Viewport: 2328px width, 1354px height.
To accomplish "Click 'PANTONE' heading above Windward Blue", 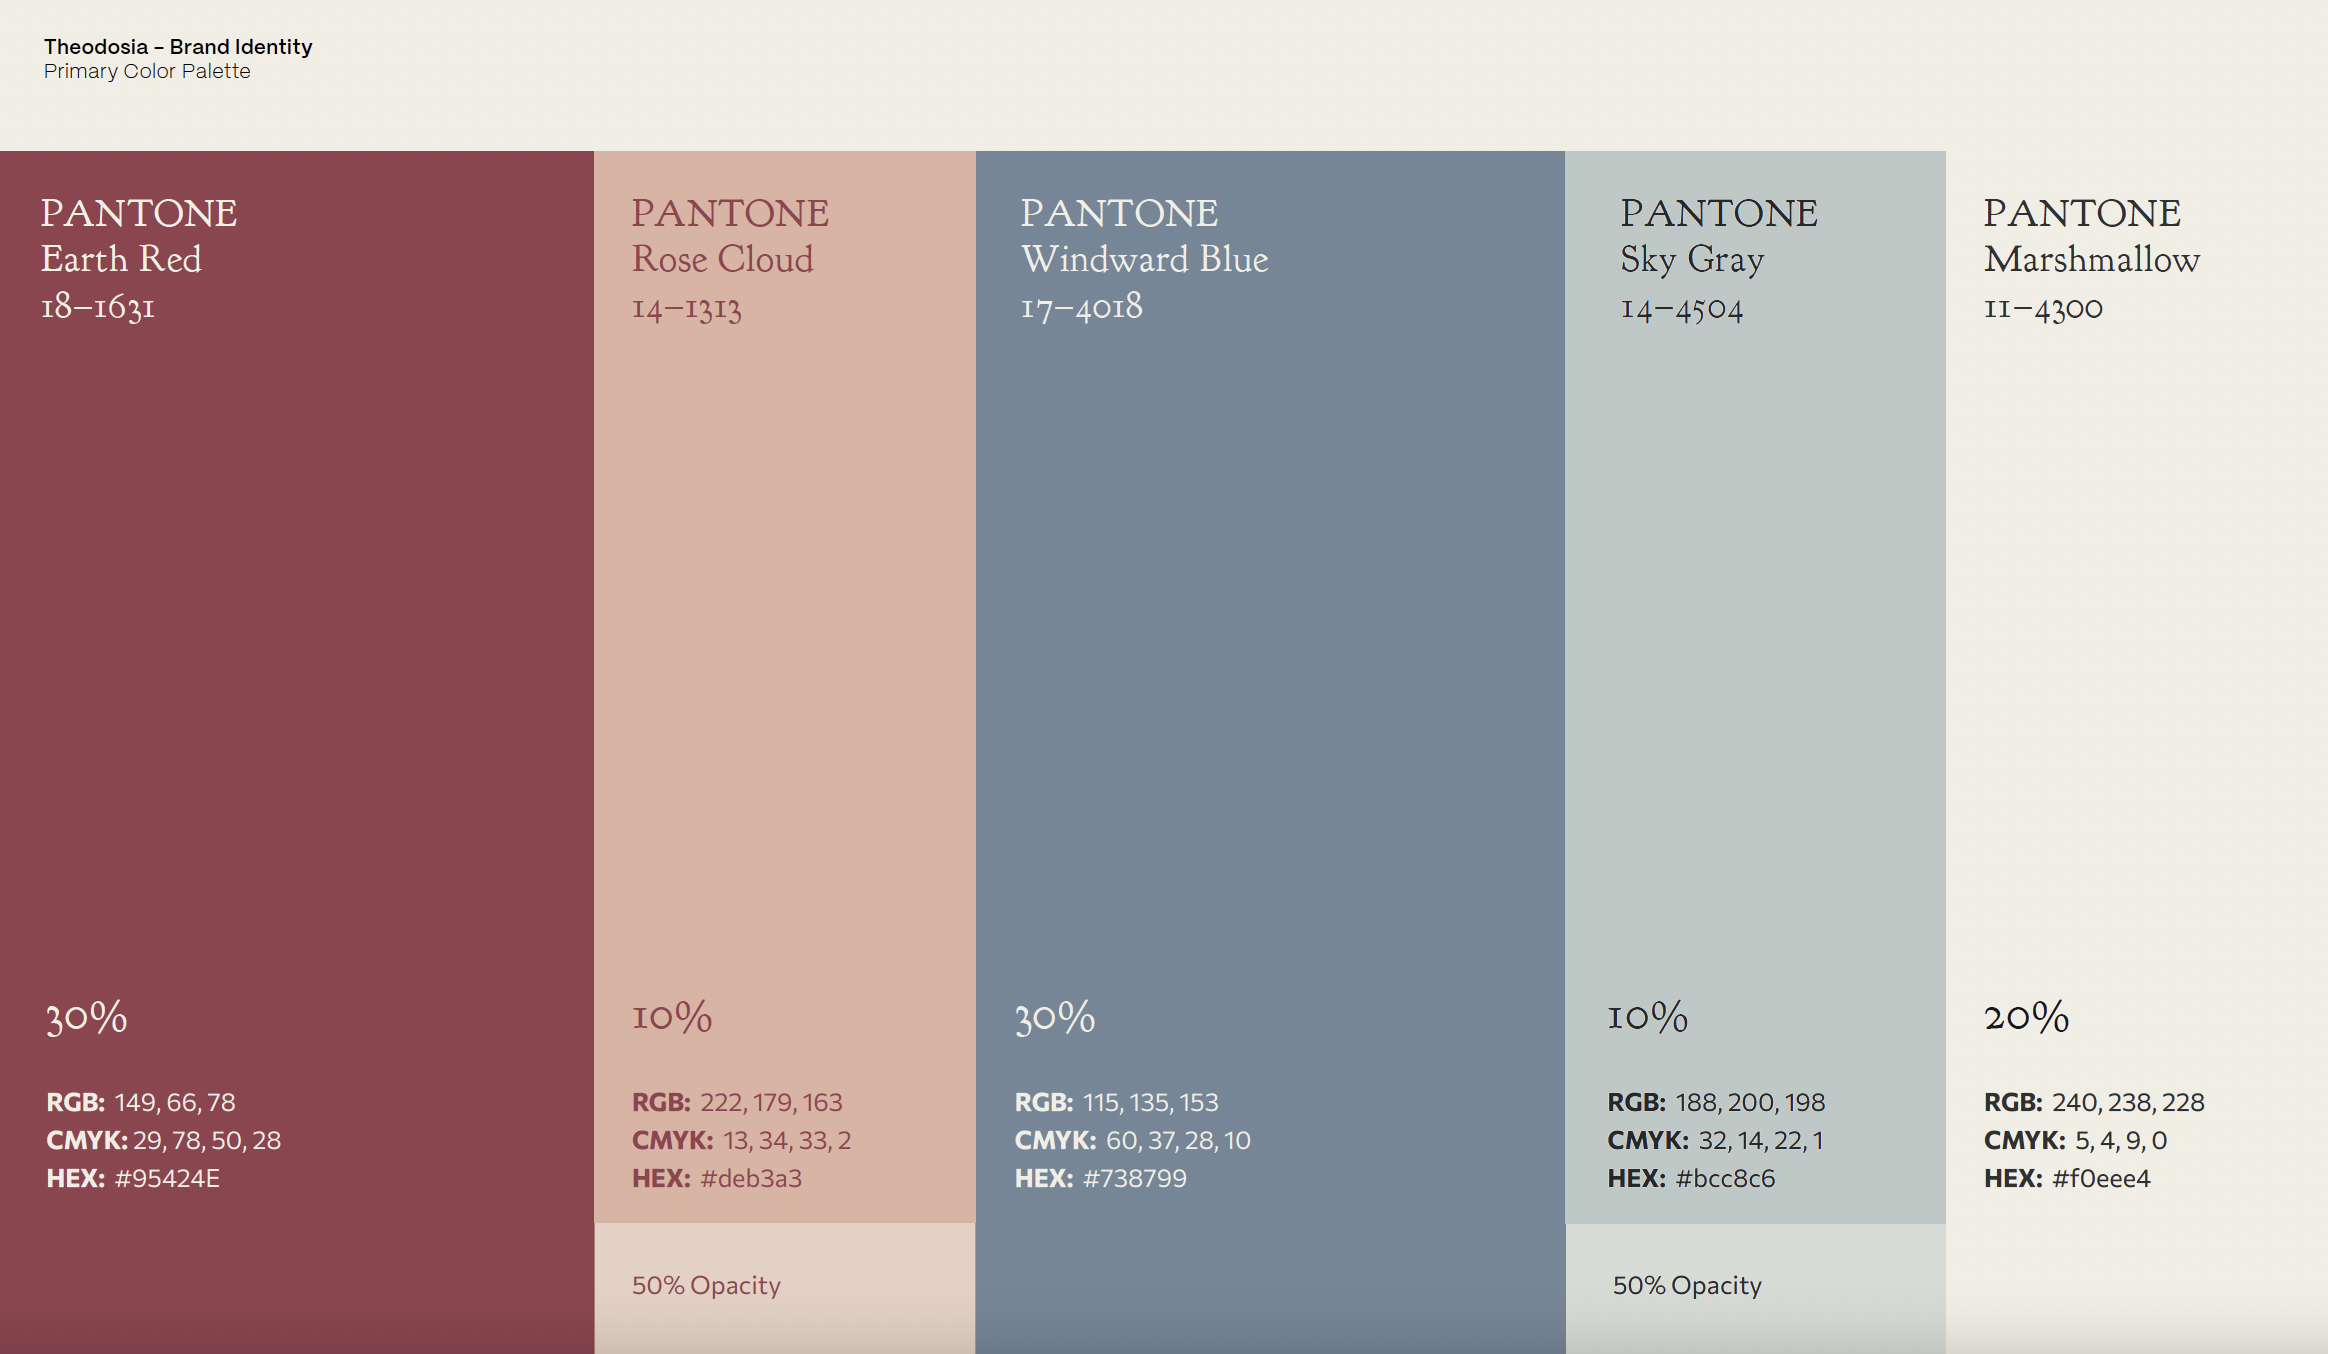I will coord(1119,213).
